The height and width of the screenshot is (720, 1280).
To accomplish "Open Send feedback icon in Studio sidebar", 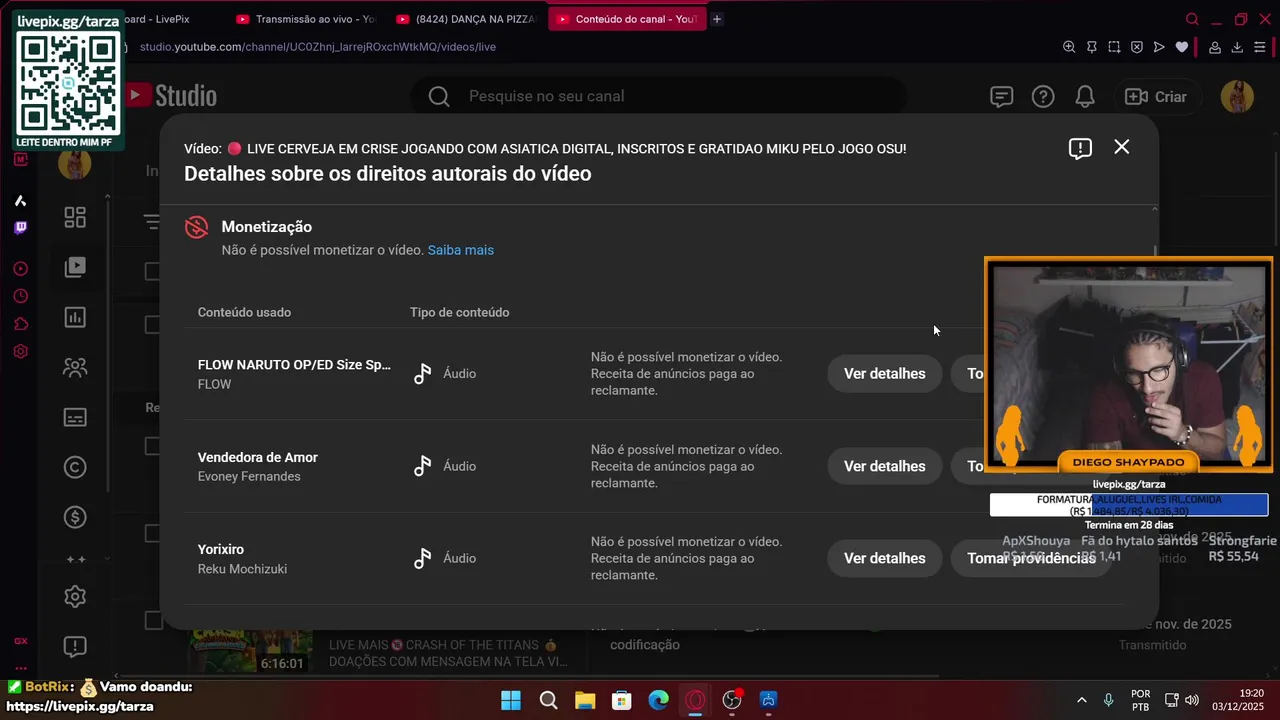I will point(75,647).
